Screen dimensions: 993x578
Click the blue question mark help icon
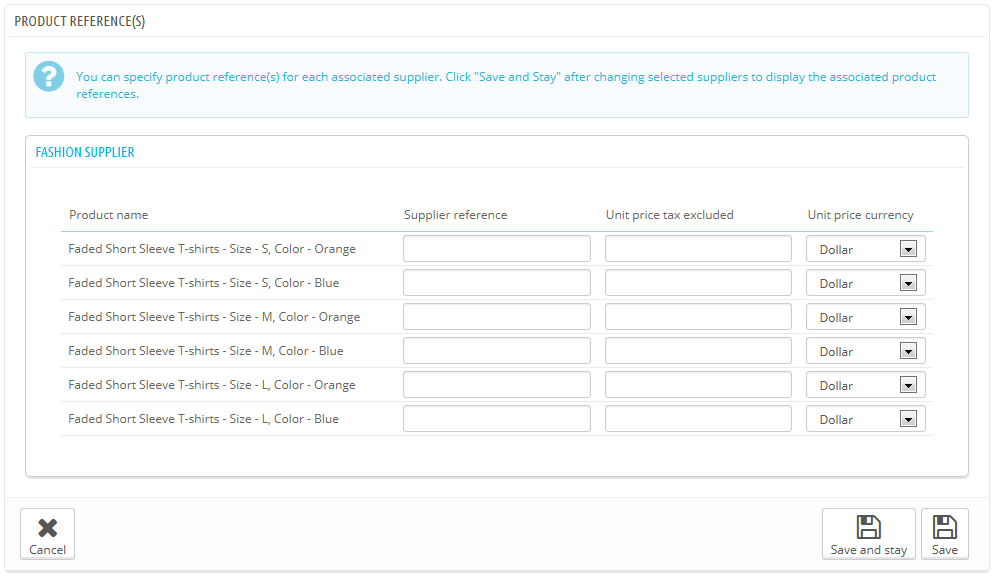tap(49, 77)
